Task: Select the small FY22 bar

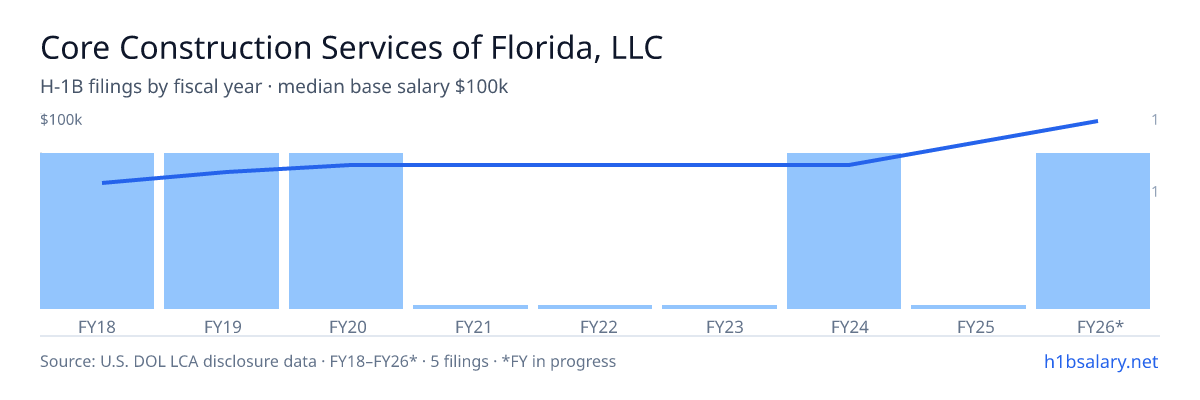Action: click(x=595, y=307)
